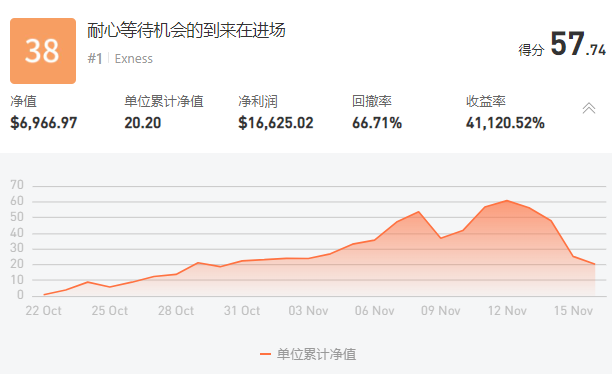Click the 回撤率 label
Screen dimensions: 612x374
click(x=372, y=102)
